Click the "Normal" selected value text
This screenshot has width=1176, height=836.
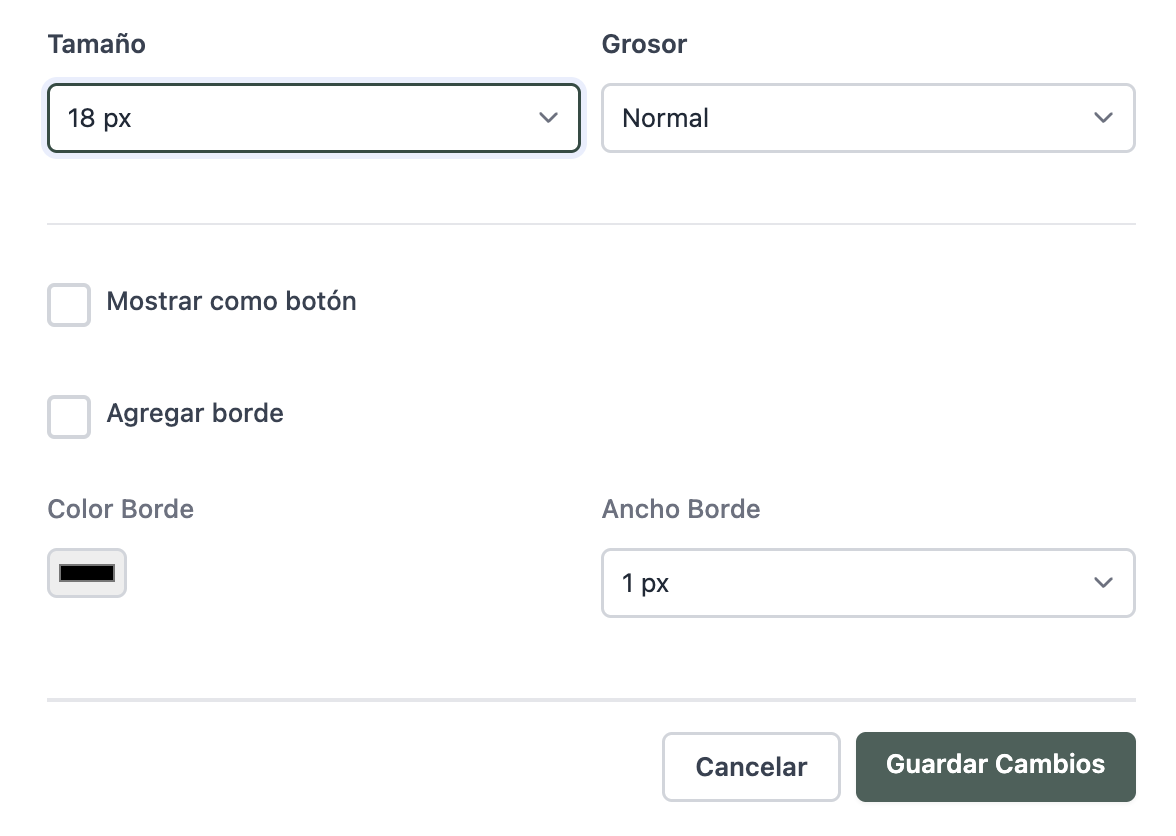click(x=665, y=118)
